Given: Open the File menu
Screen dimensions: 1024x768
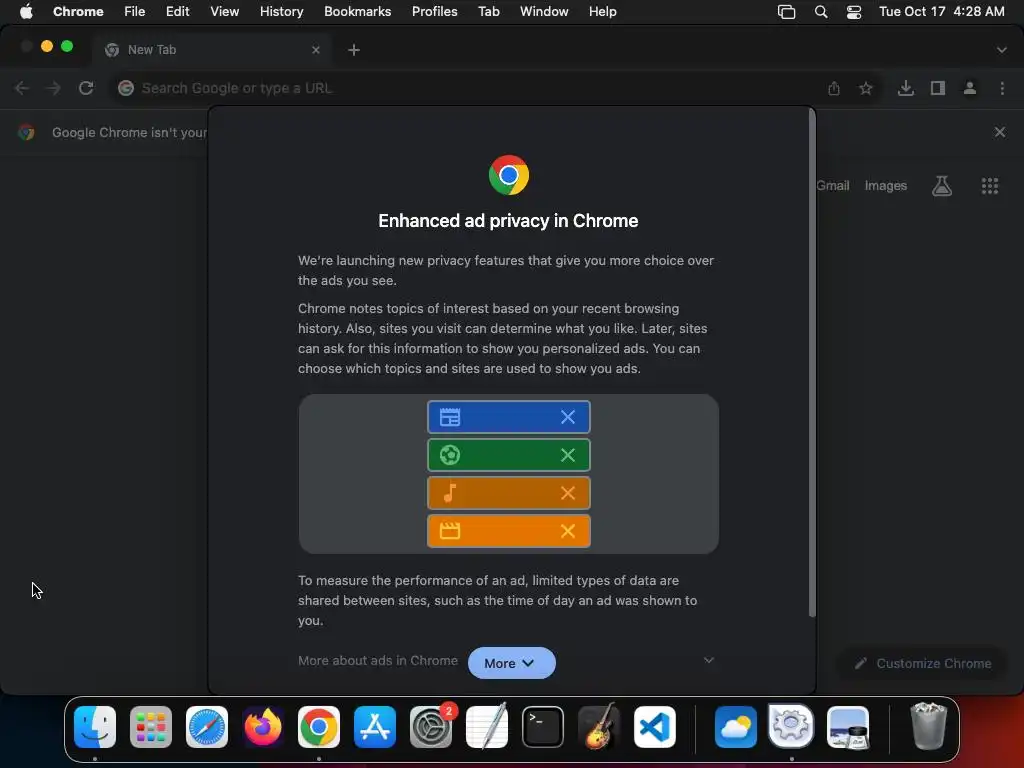Looking at the screenshot, I should [x=135, y=11].
